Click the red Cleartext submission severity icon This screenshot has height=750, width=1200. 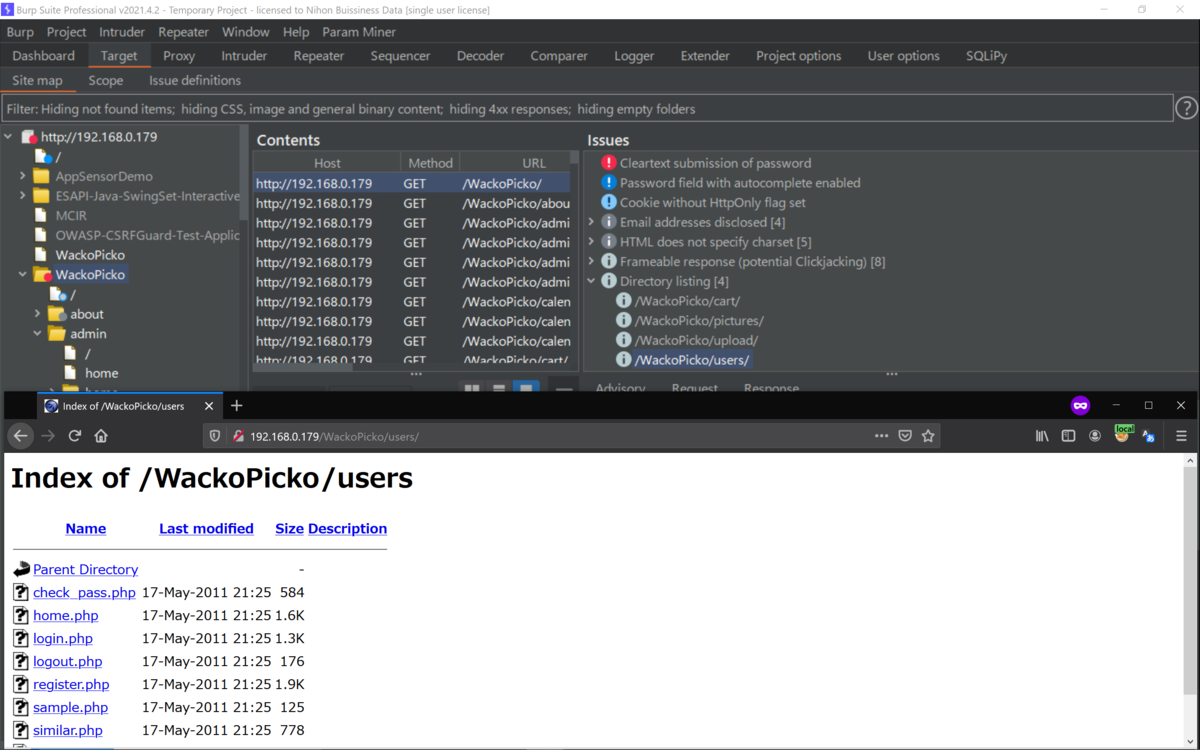(608, 162)
